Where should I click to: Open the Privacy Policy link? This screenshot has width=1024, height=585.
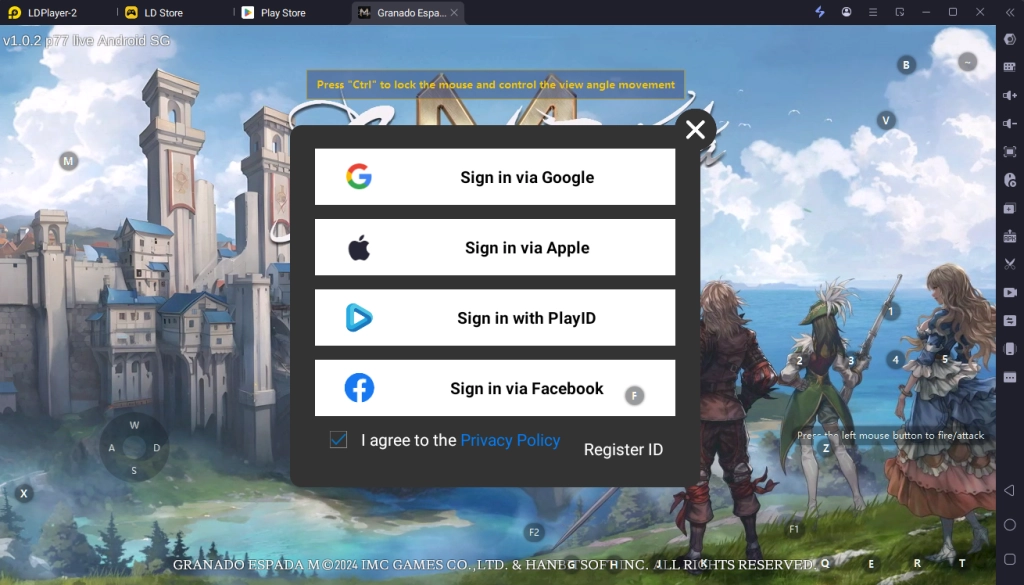510,440
